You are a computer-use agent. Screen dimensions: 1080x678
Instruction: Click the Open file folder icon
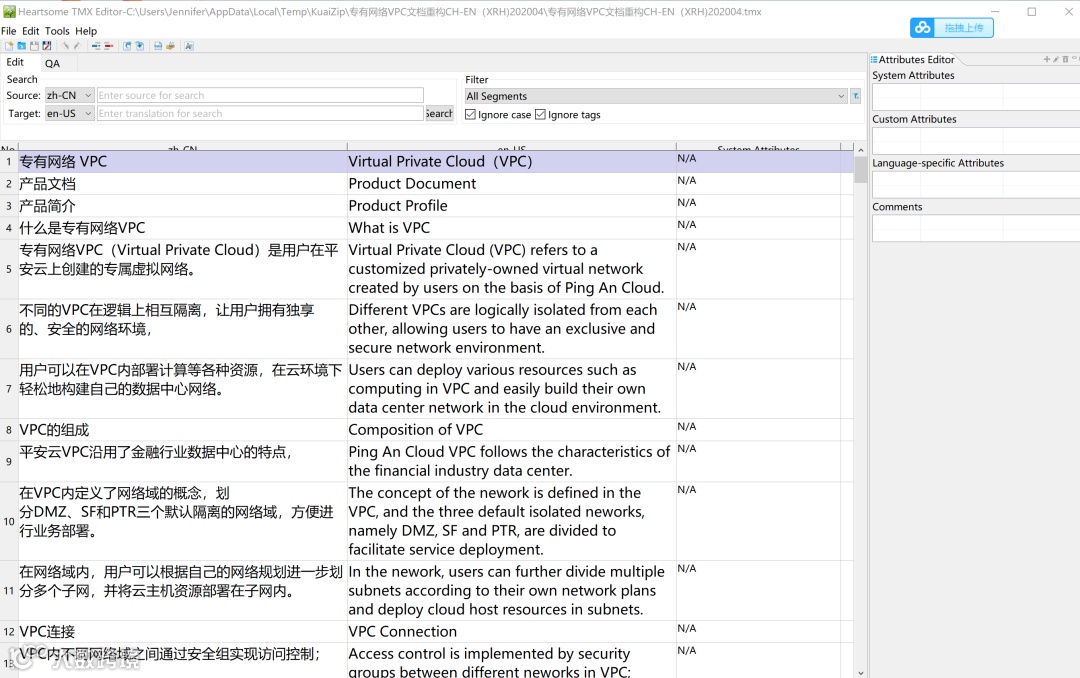(x=21, y=46)
